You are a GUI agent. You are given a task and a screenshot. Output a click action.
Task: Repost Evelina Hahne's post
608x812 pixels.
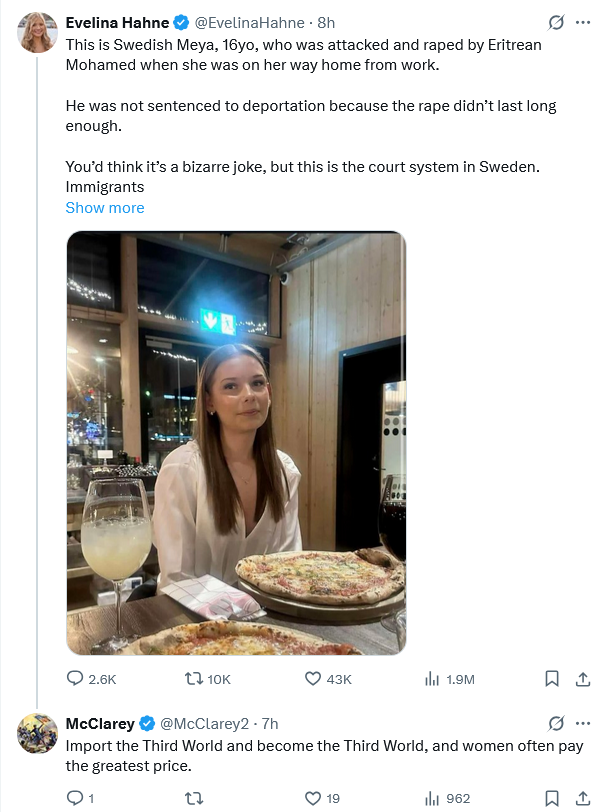(195, 679)
